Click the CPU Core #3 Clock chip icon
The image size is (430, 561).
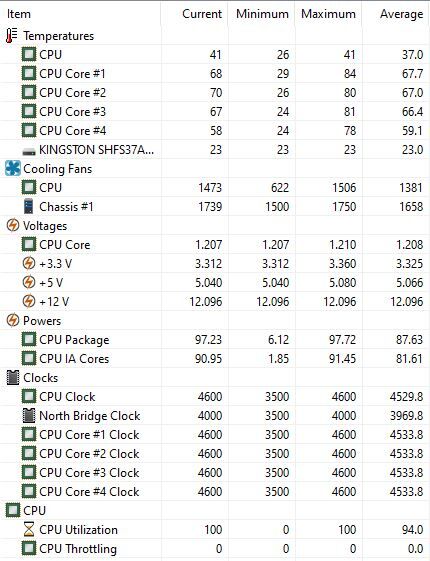[29, 472]
